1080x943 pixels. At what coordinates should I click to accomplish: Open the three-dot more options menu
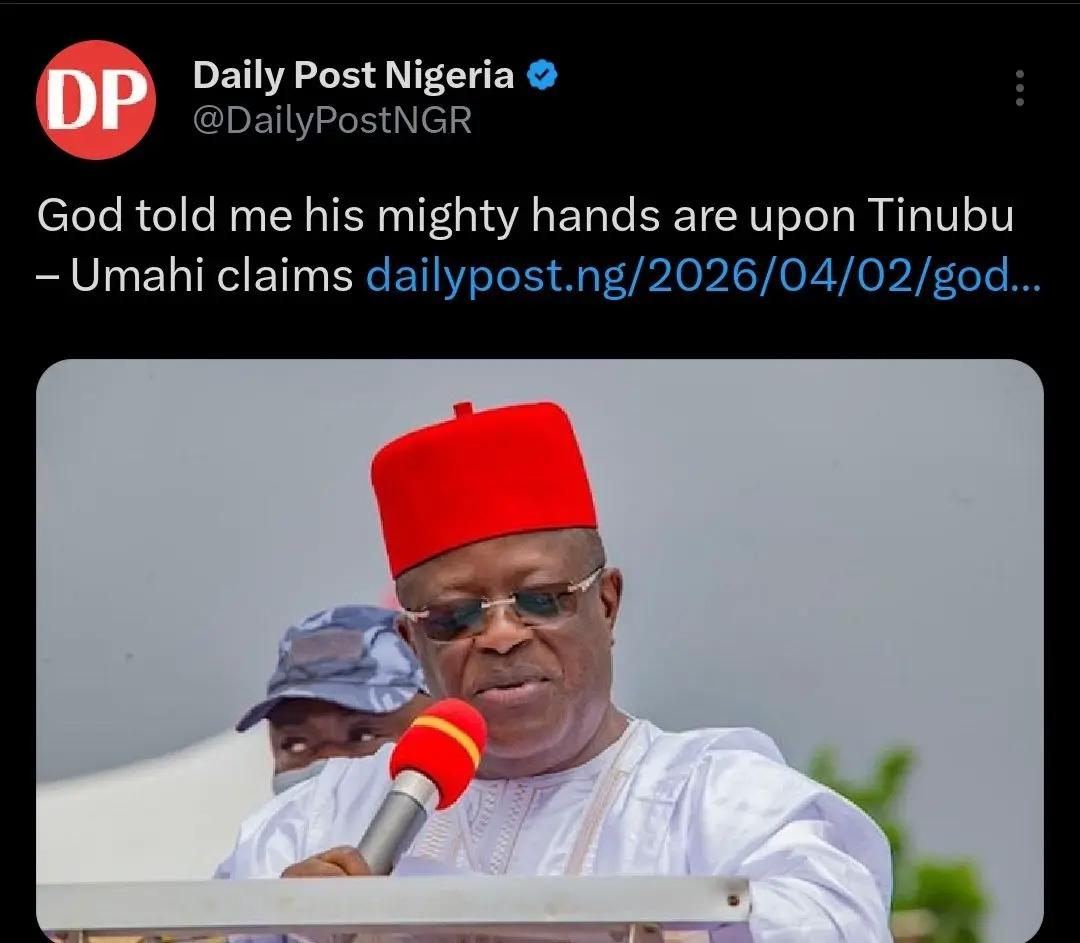point(1020,88)
